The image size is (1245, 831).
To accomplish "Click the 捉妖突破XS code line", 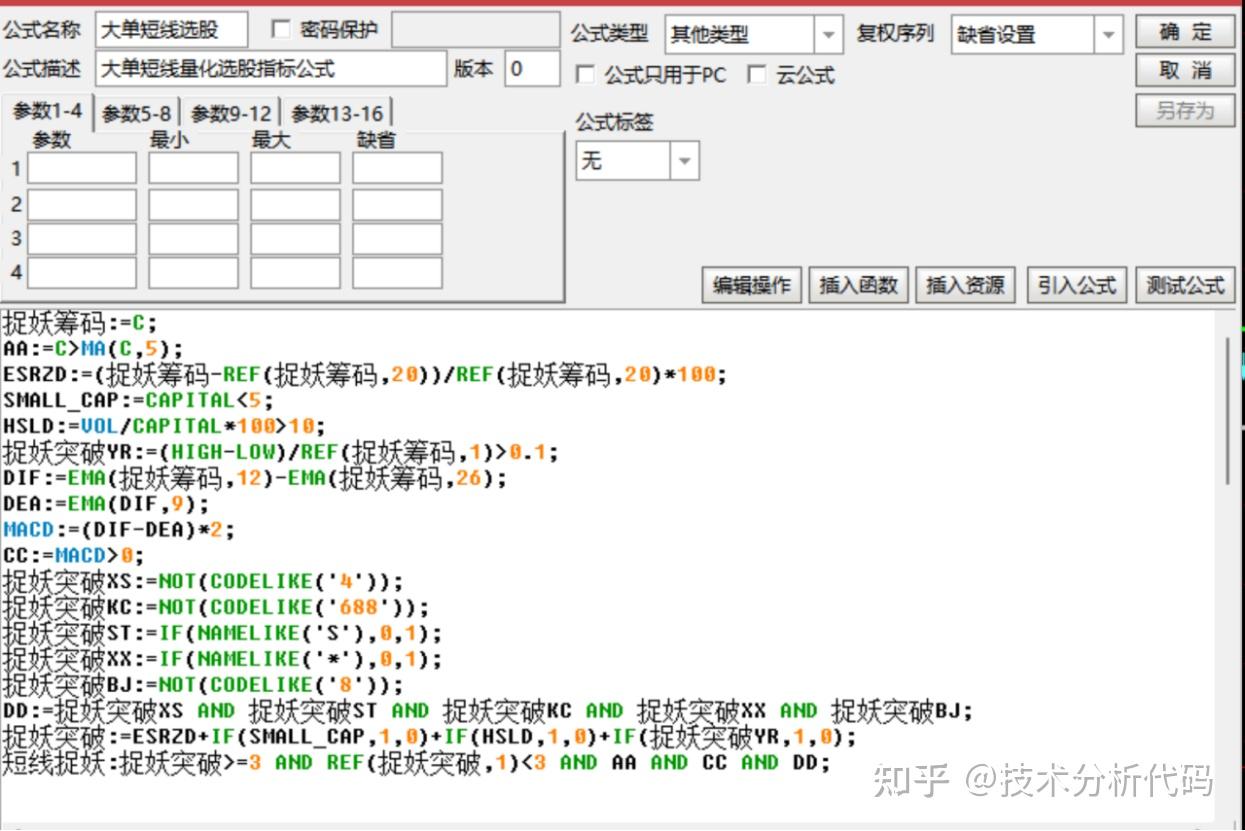I will [203, 581].
